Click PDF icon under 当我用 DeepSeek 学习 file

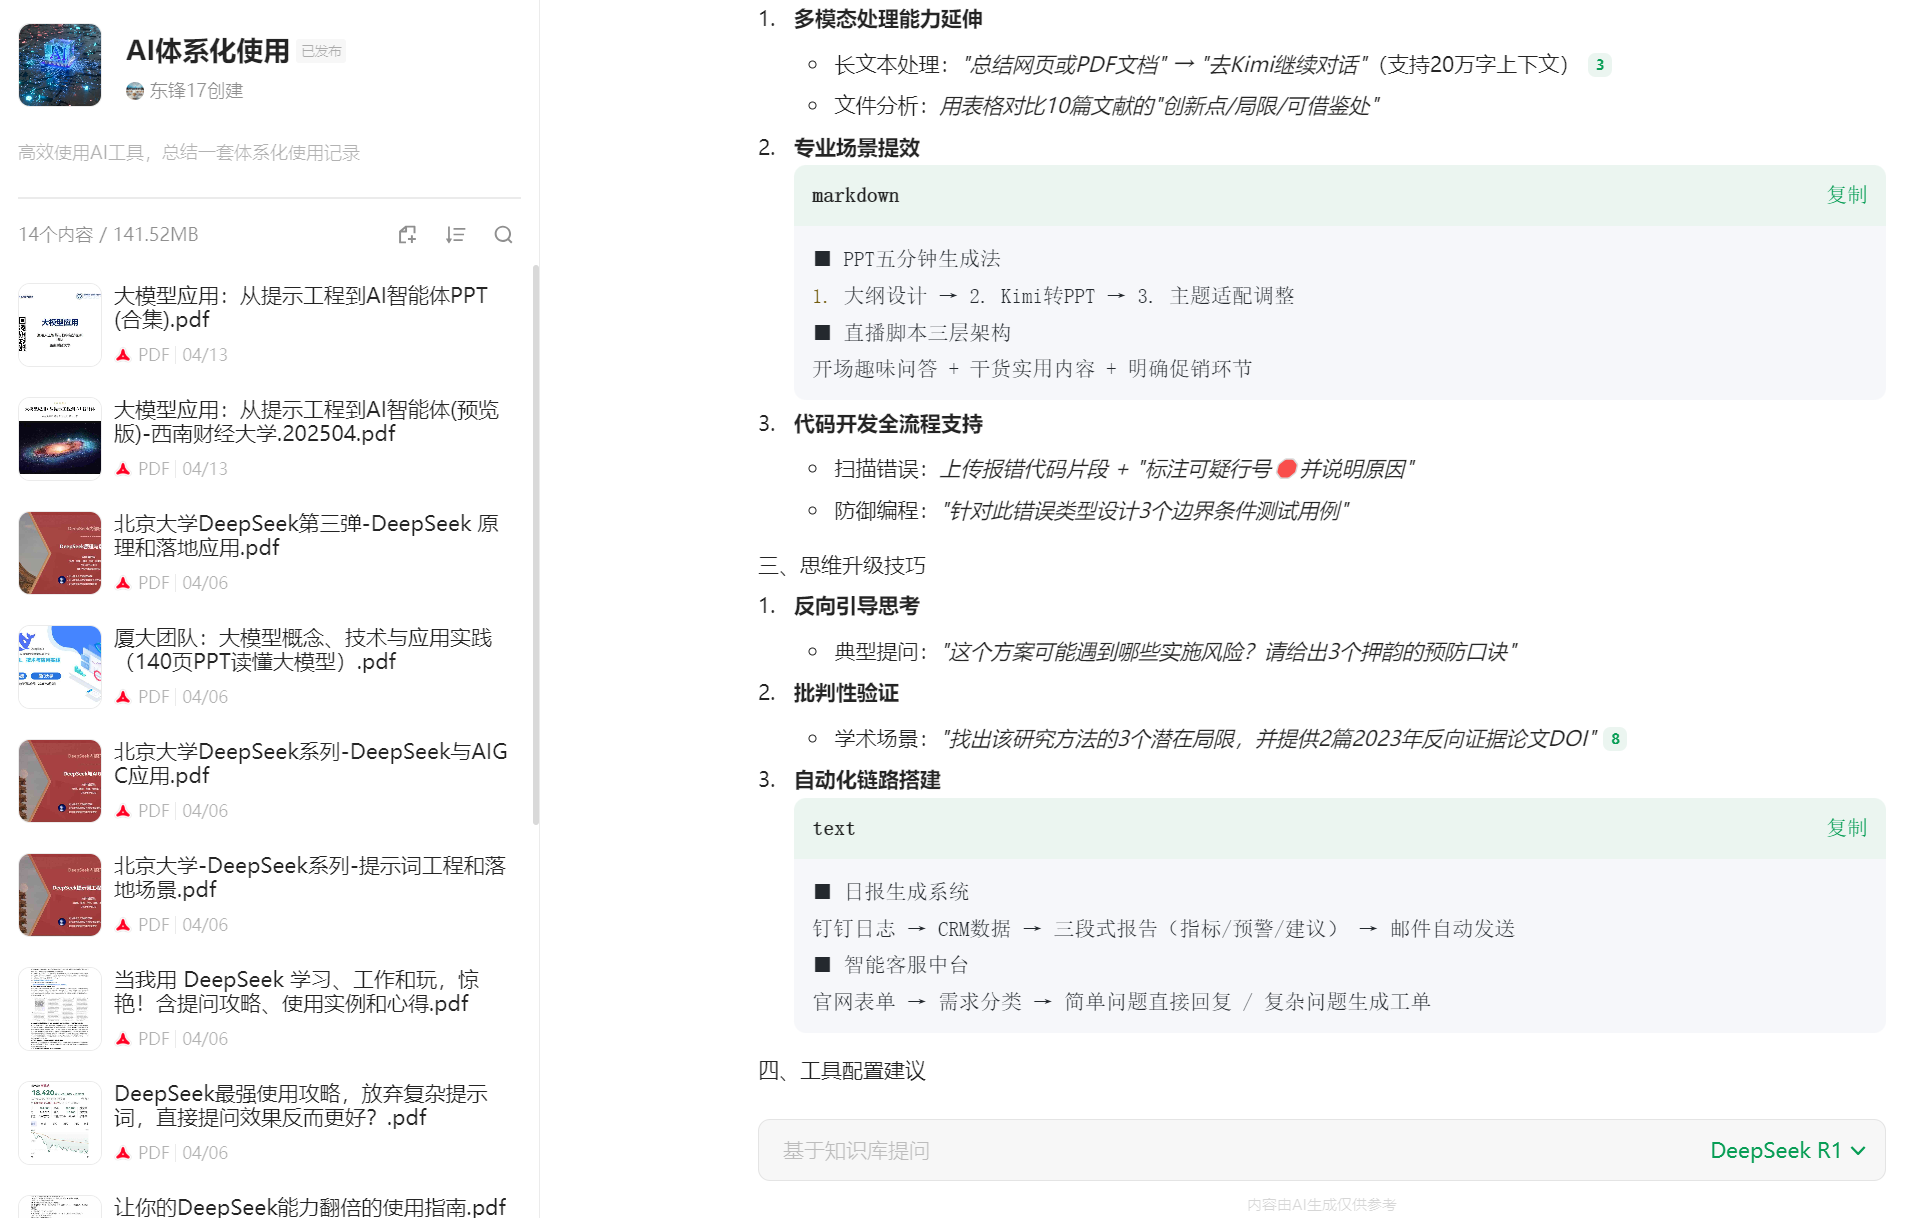[x=123, y=1039]
